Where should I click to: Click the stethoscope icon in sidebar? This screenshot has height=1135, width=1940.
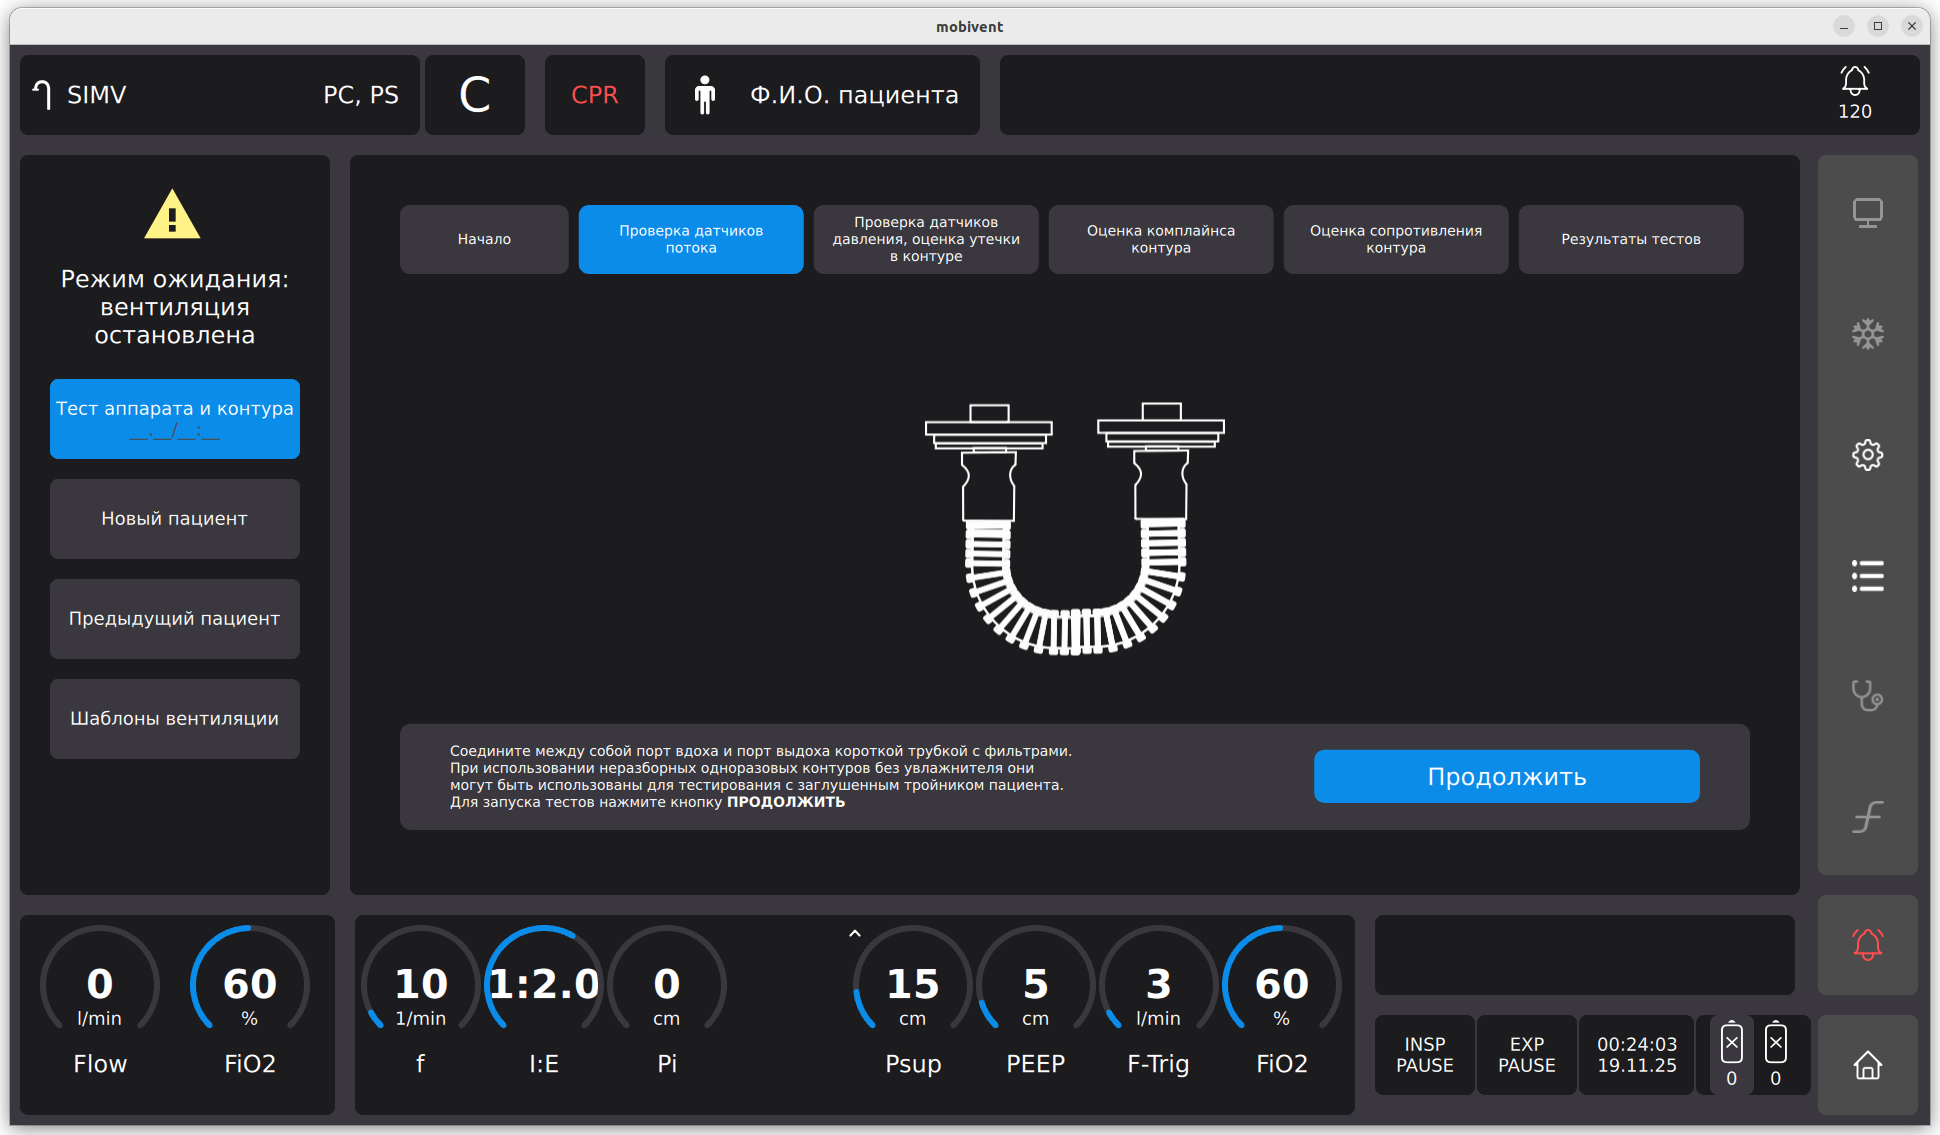1867,696
